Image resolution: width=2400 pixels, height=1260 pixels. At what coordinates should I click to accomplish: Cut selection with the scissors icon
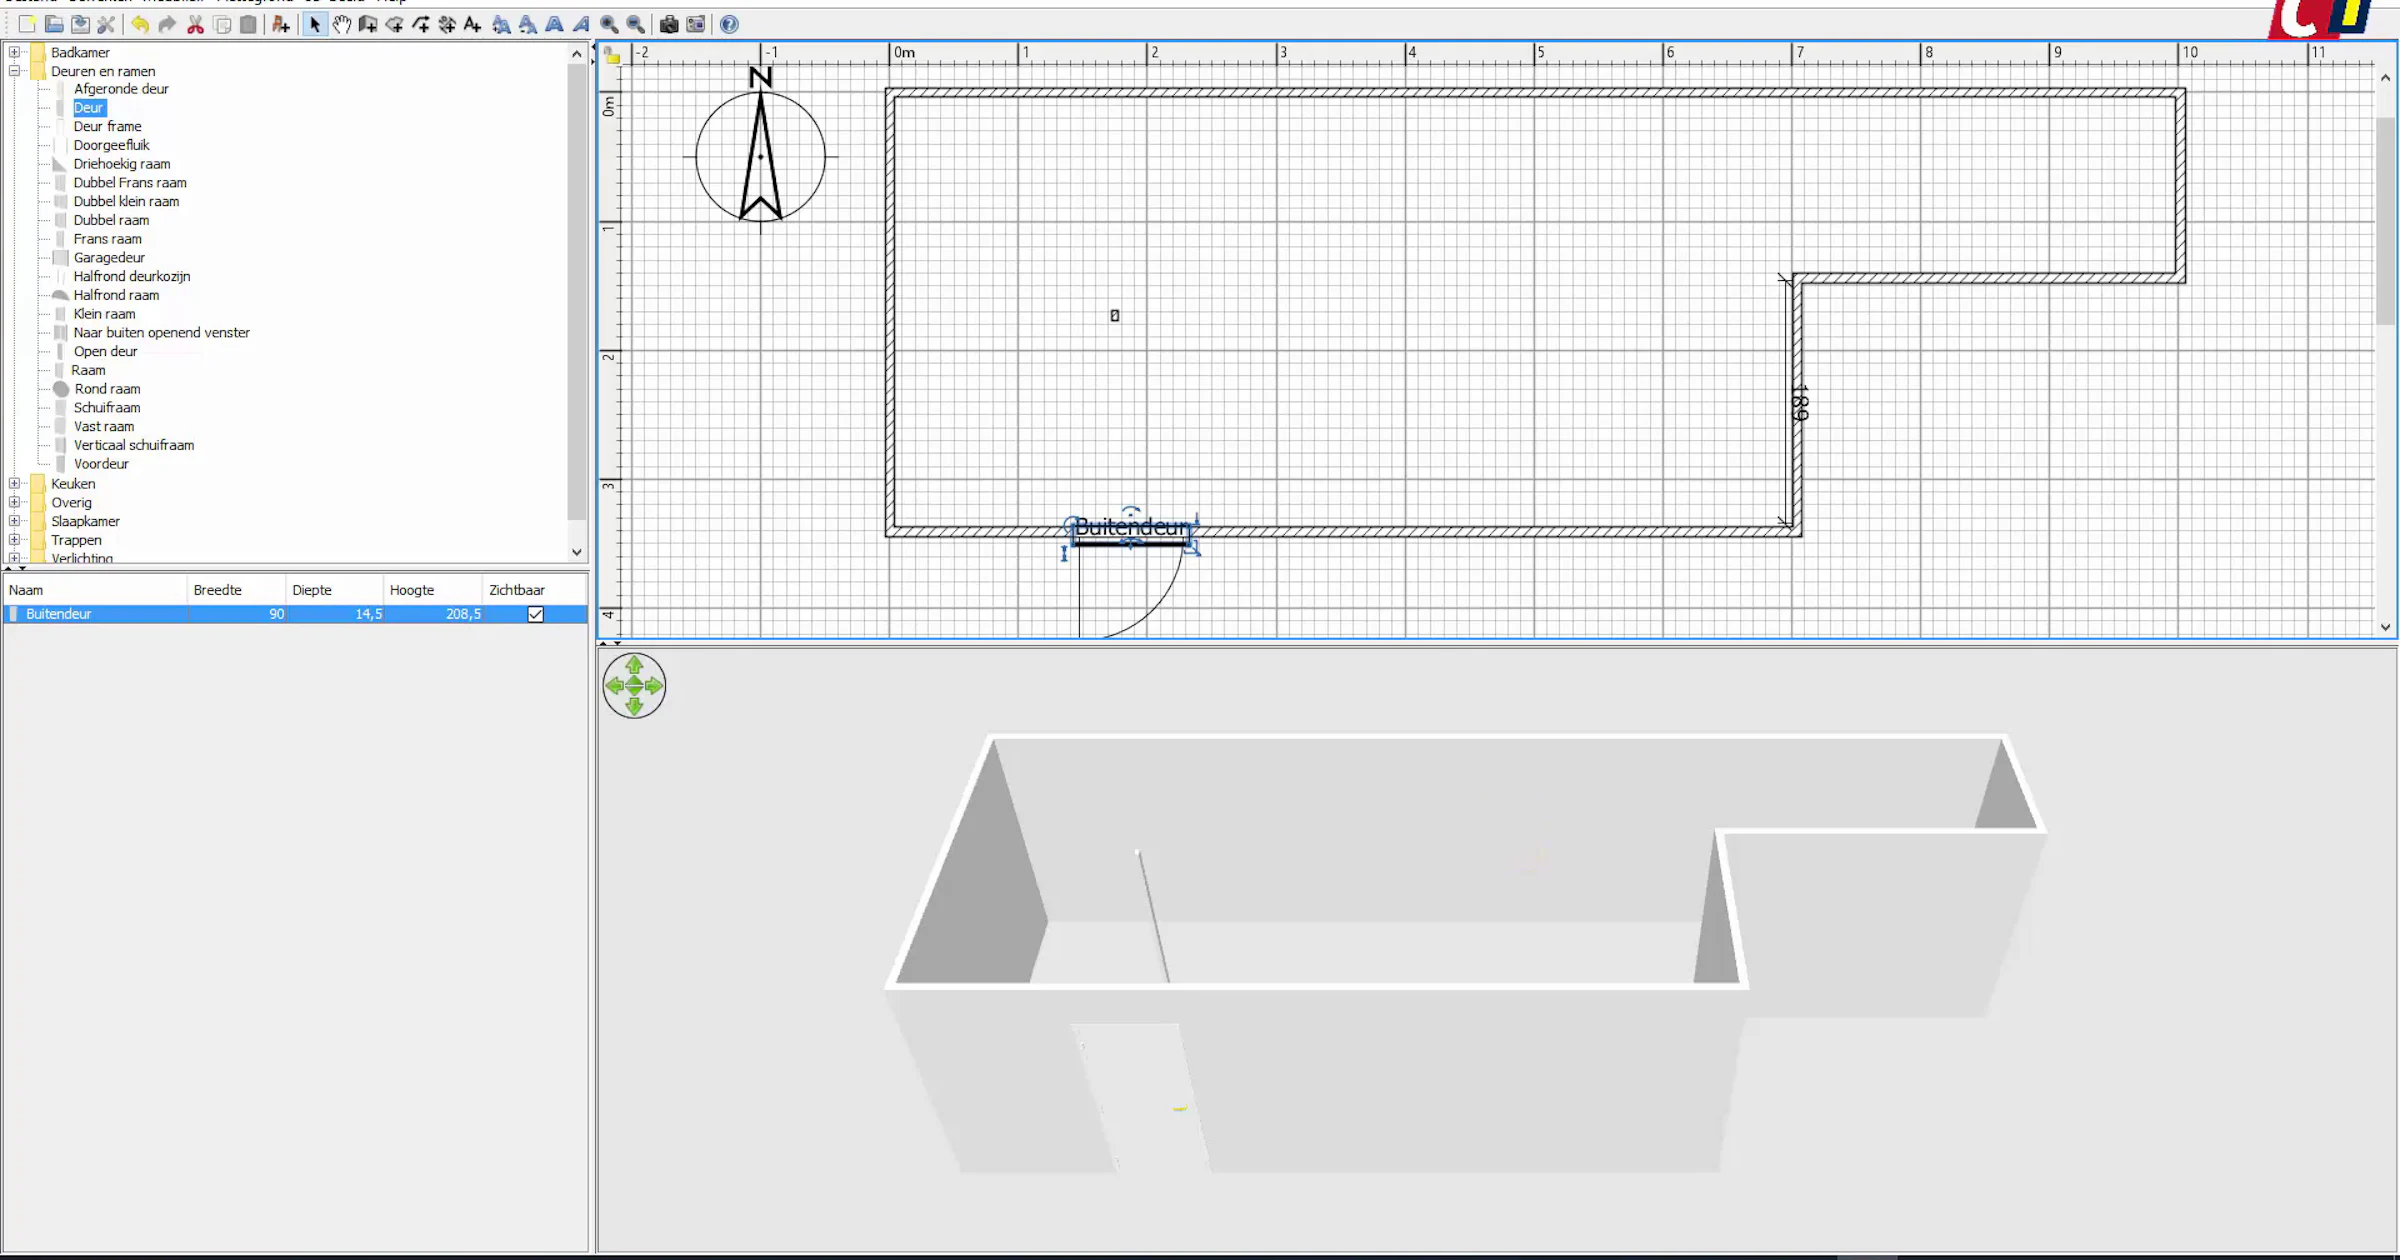pyautogui.click(x=195, y=24)
